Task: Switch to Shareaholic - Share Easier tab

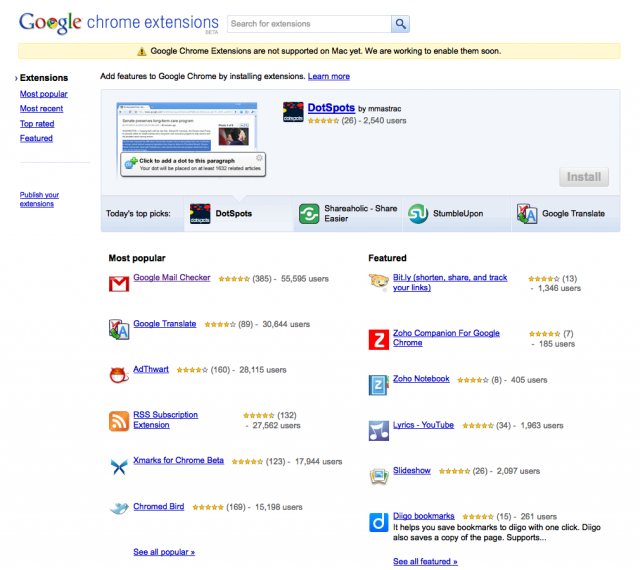Action: coord(348,214)
